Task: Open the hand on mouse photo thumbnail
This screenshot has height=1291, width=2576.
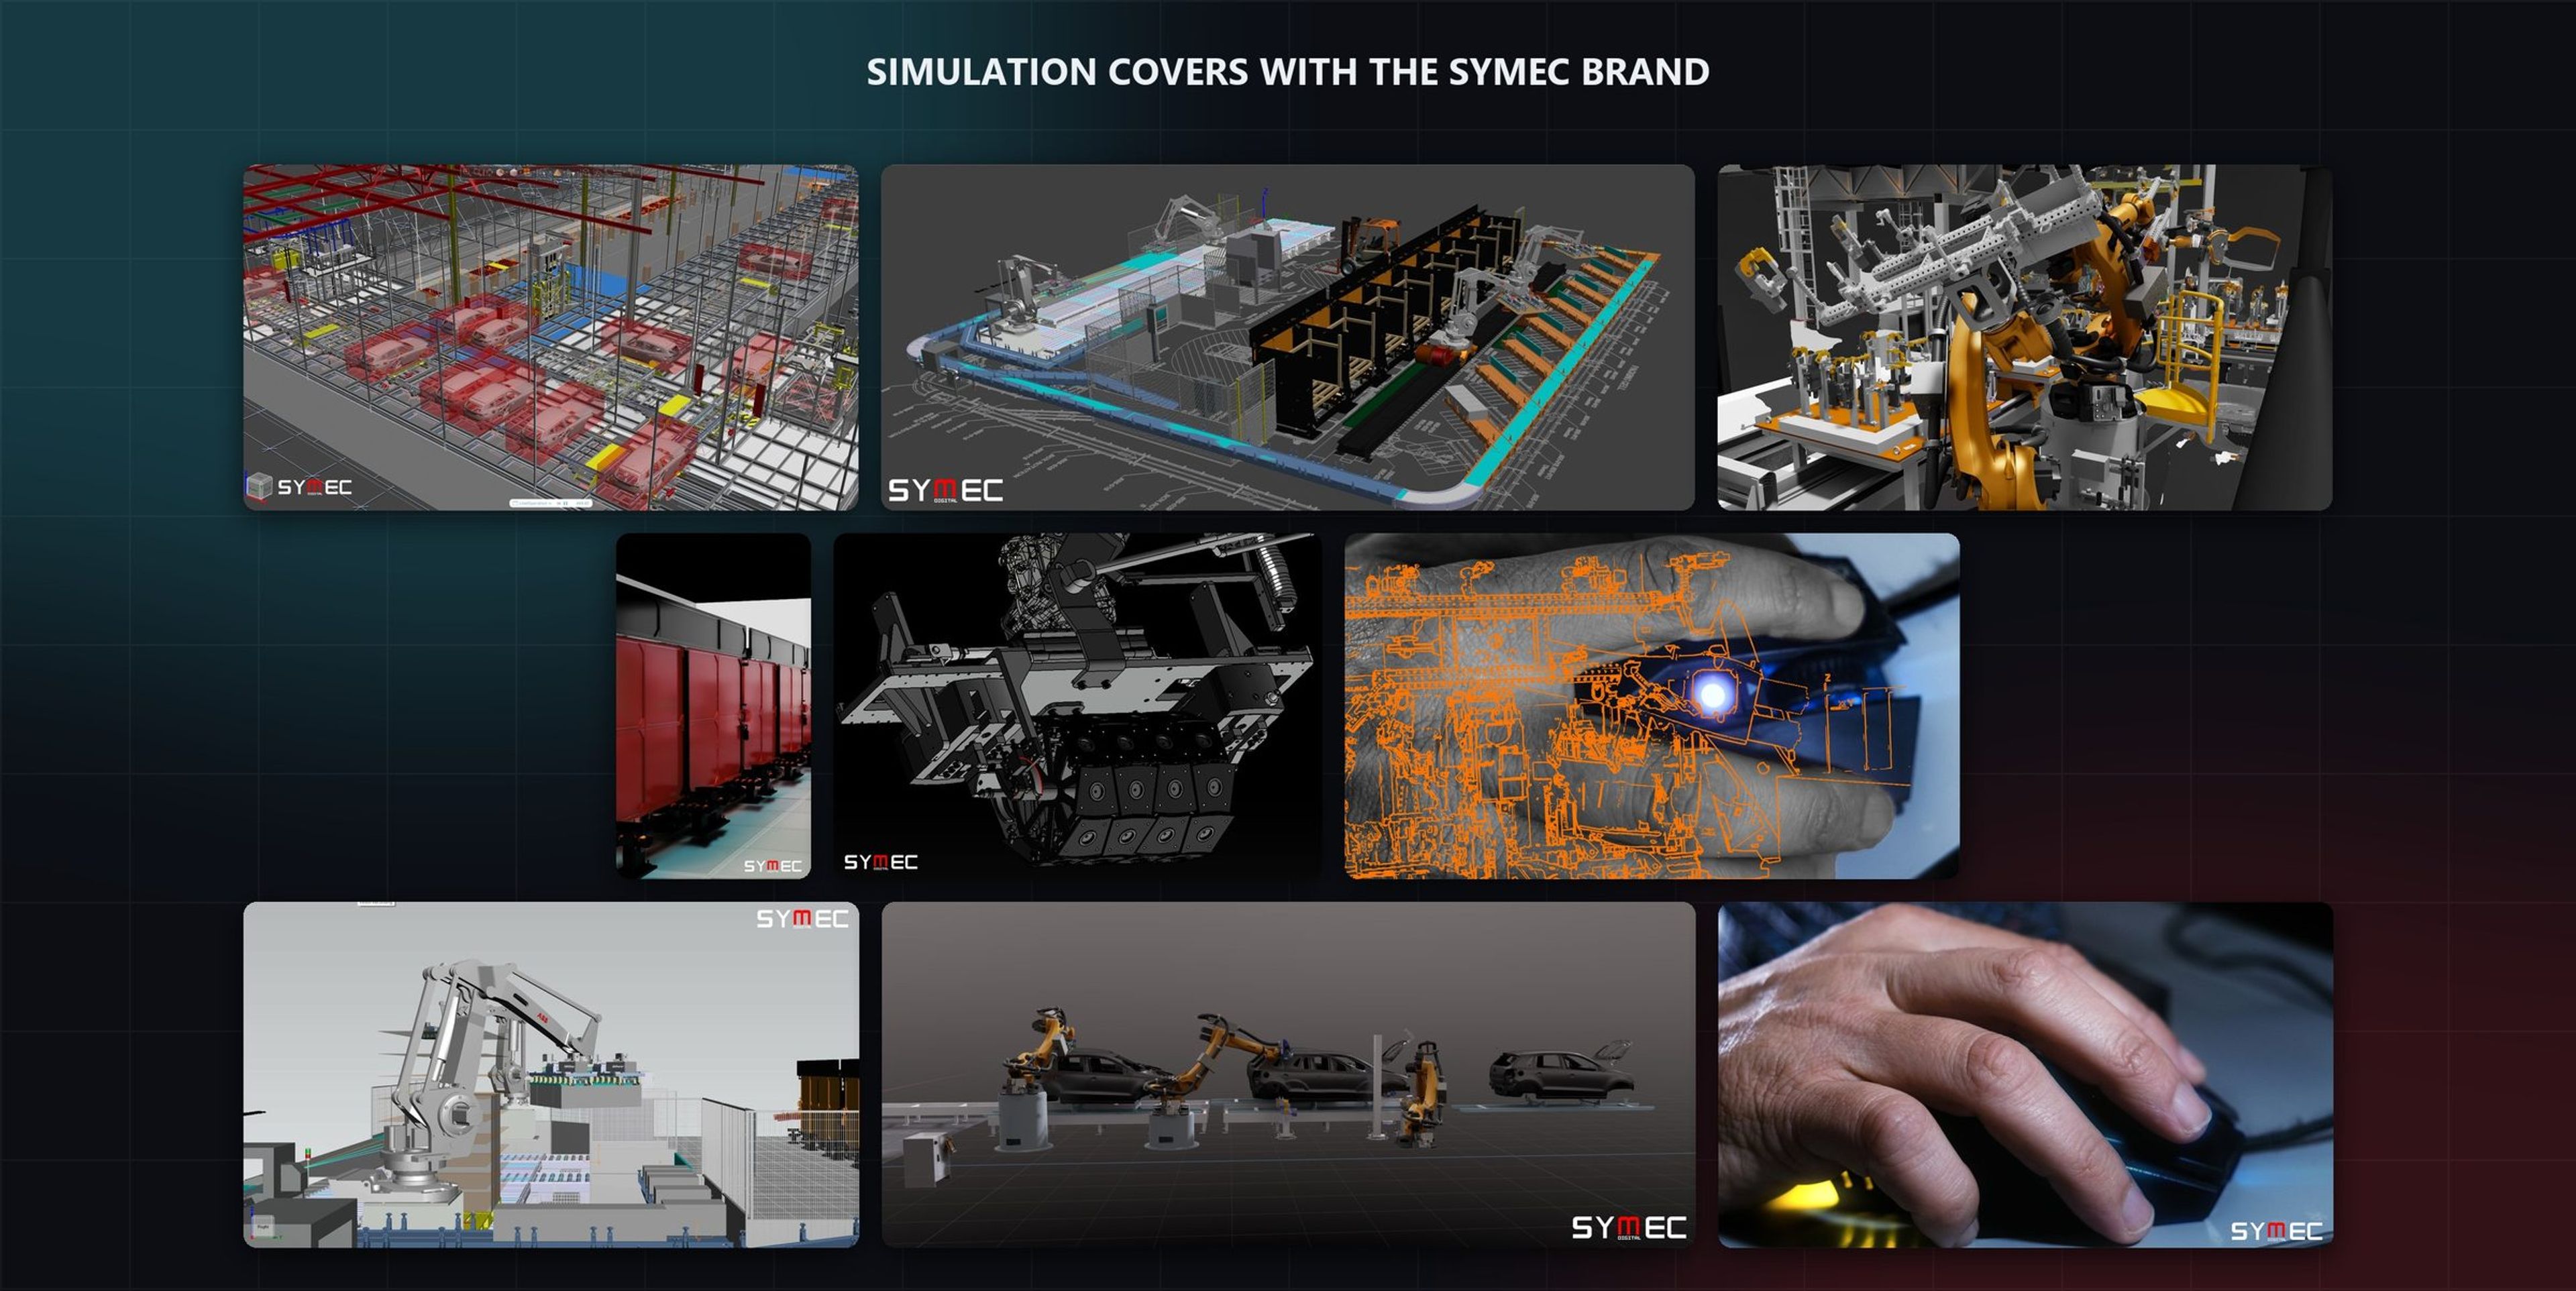Action: (2025, 1075)
